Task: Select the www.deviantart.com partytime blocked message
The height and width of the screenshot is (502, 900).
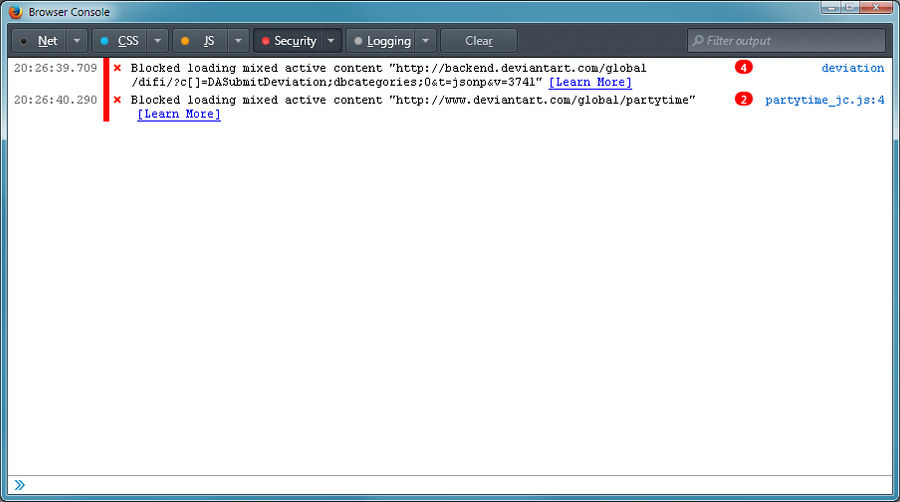Action: point(413,100)
